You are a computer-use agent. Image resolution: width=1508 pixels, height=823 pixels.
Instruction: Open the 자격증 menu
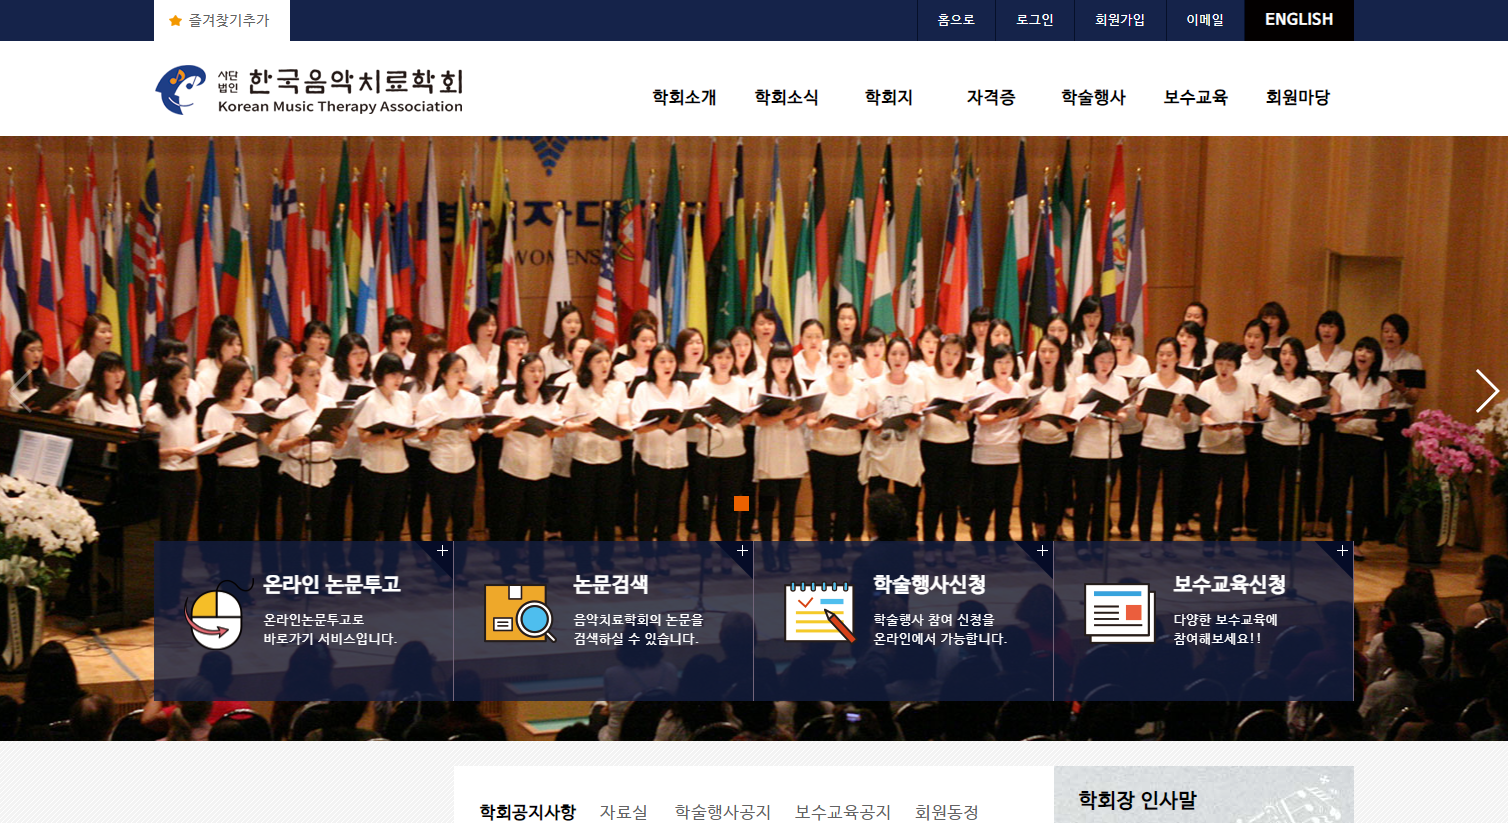tap(991, 97)
